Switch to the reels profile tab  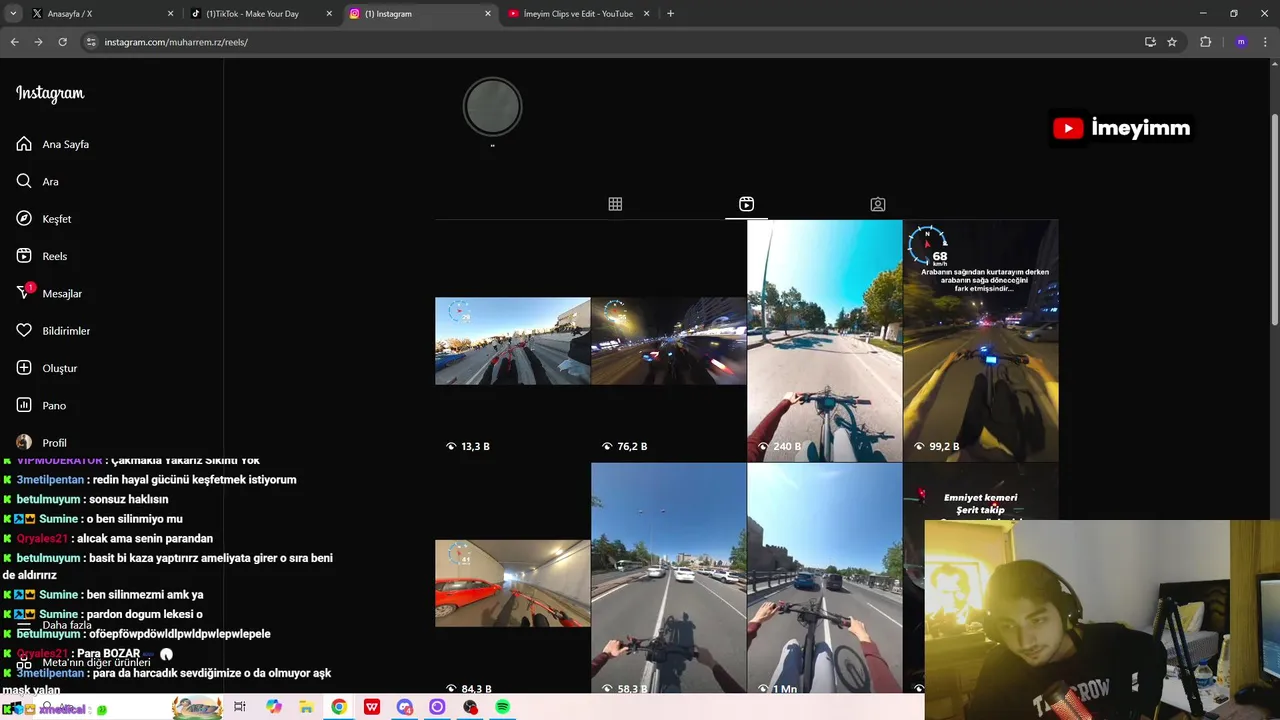[746, 204]
